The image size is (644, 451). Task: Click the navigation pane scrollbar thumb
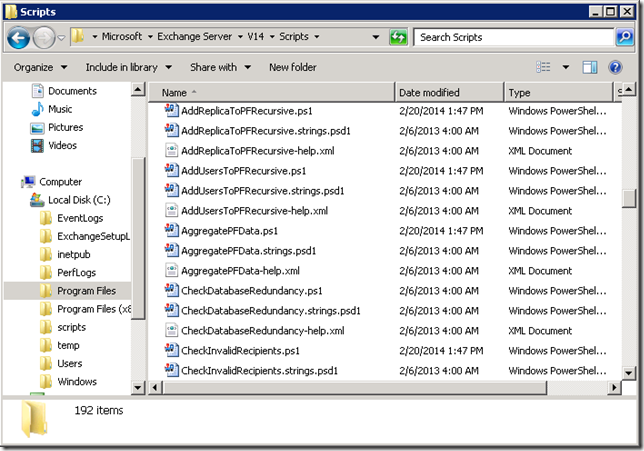point(138,237)
